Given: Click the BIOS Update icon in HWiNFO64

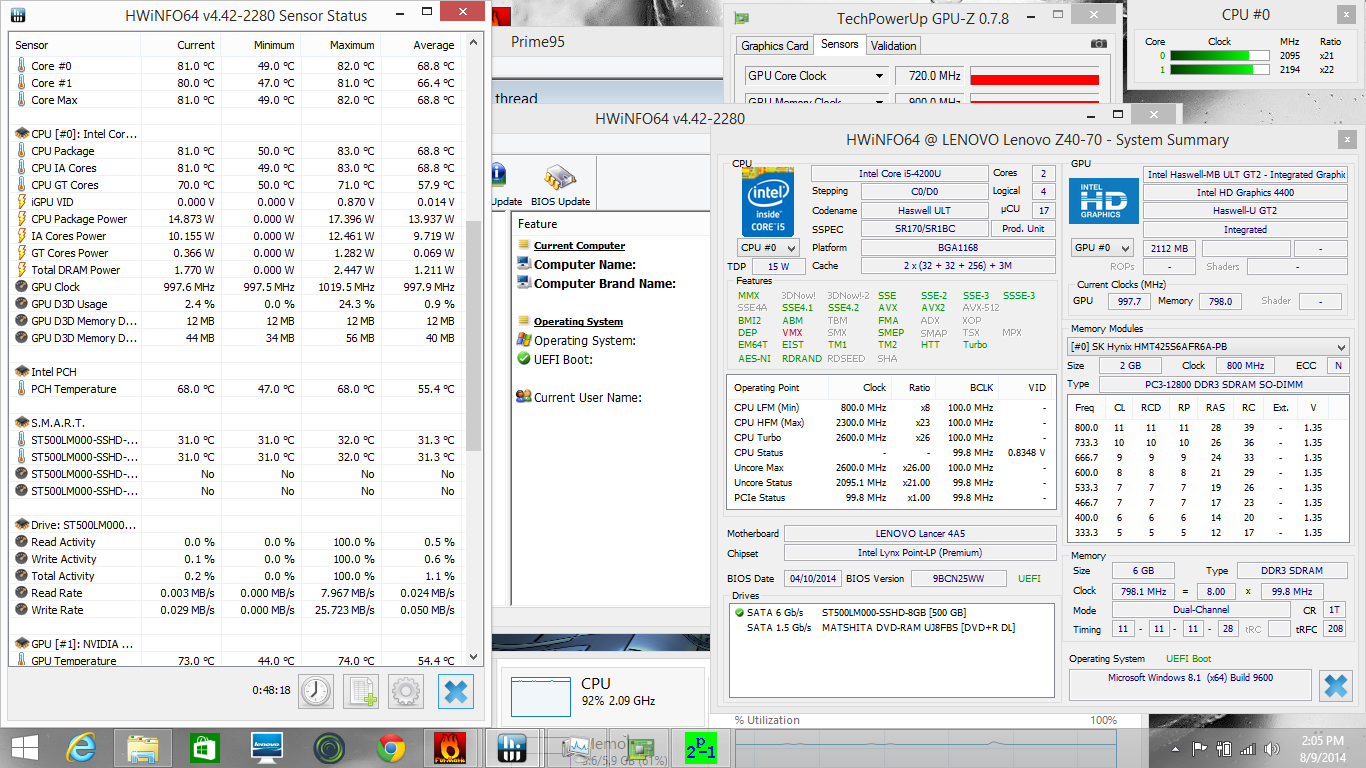Looking at the screenshot, I should click(x=560, y=186).
